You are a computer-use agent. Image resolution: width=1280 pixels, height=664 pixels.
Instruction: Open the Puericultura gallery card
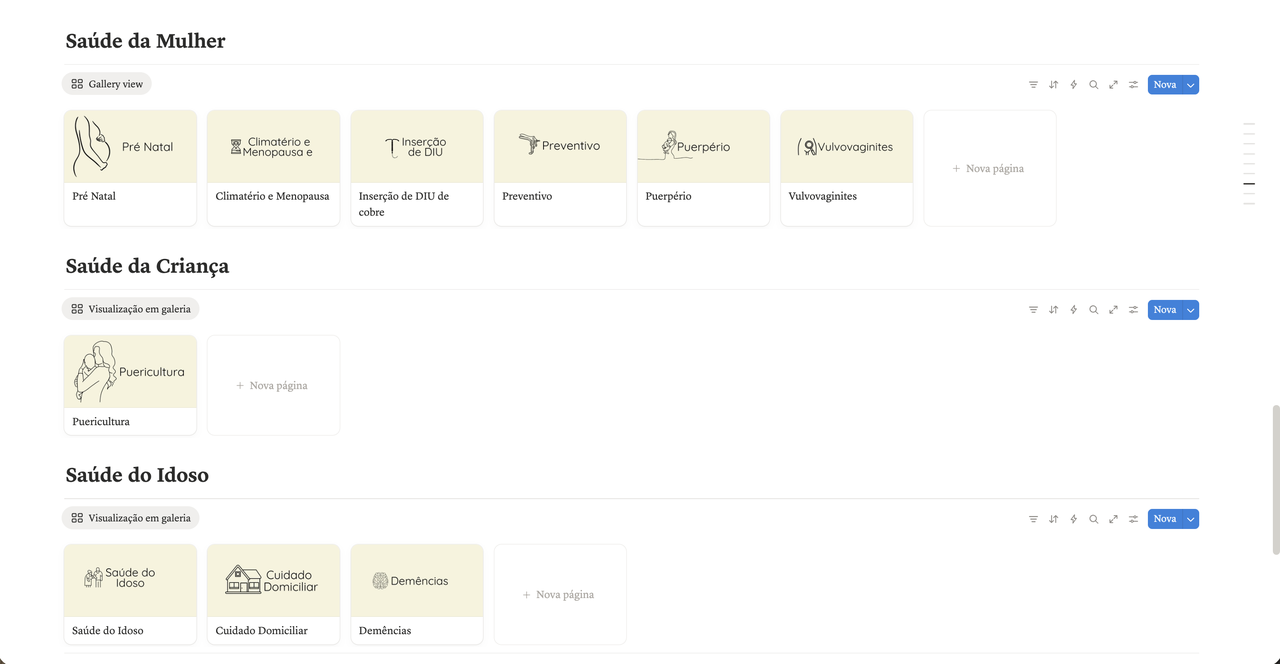(130, 385)
